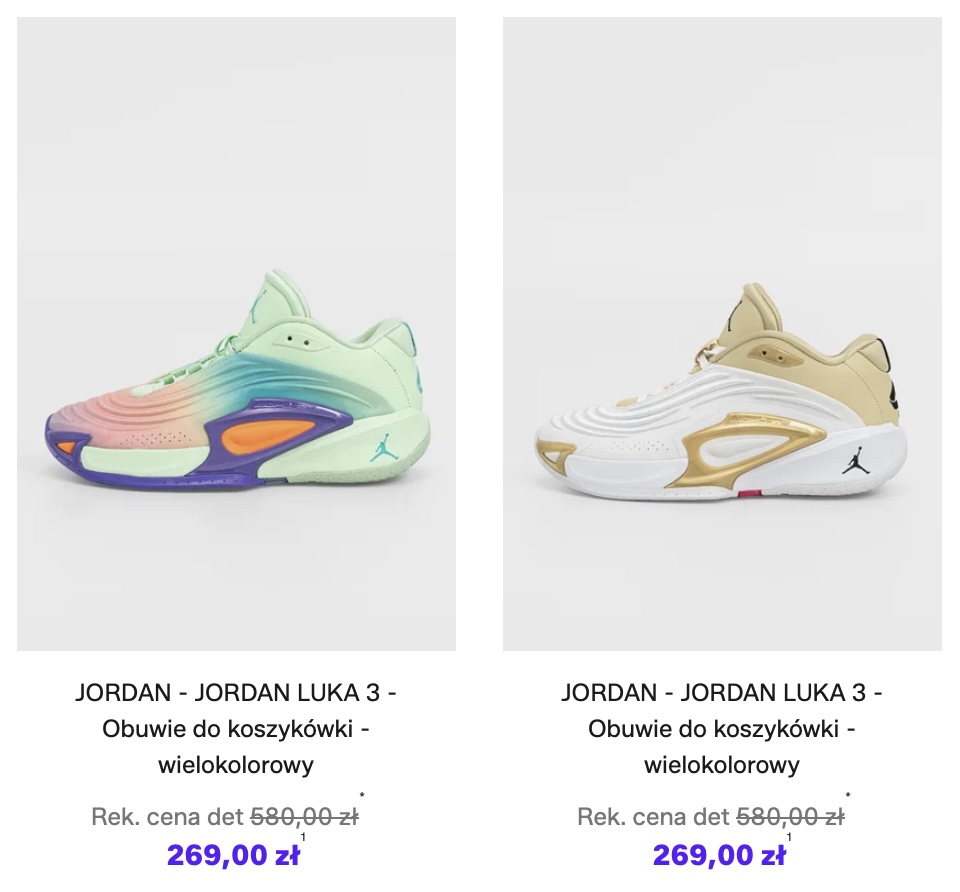Open the green multicolor Luka 3 shoe image
This screenshot has height=892, width=960.
[236, 334]
